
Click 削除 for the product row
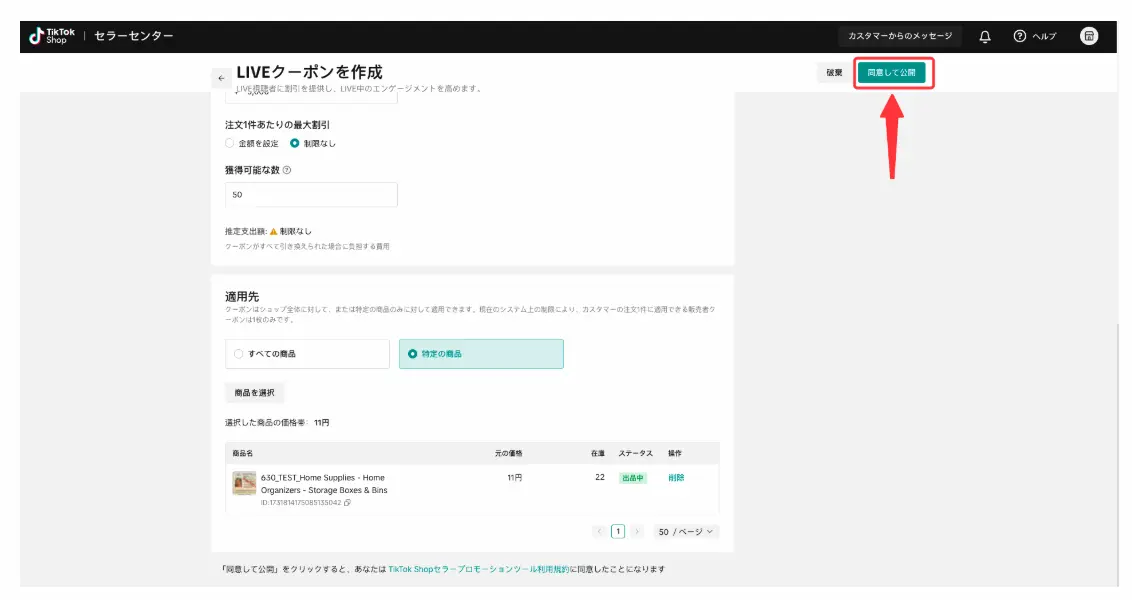(x=676, y=478)
